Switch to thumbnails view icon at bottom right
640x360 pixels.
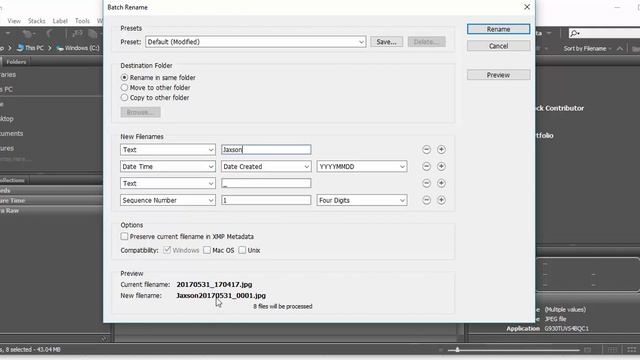(631, 349)
